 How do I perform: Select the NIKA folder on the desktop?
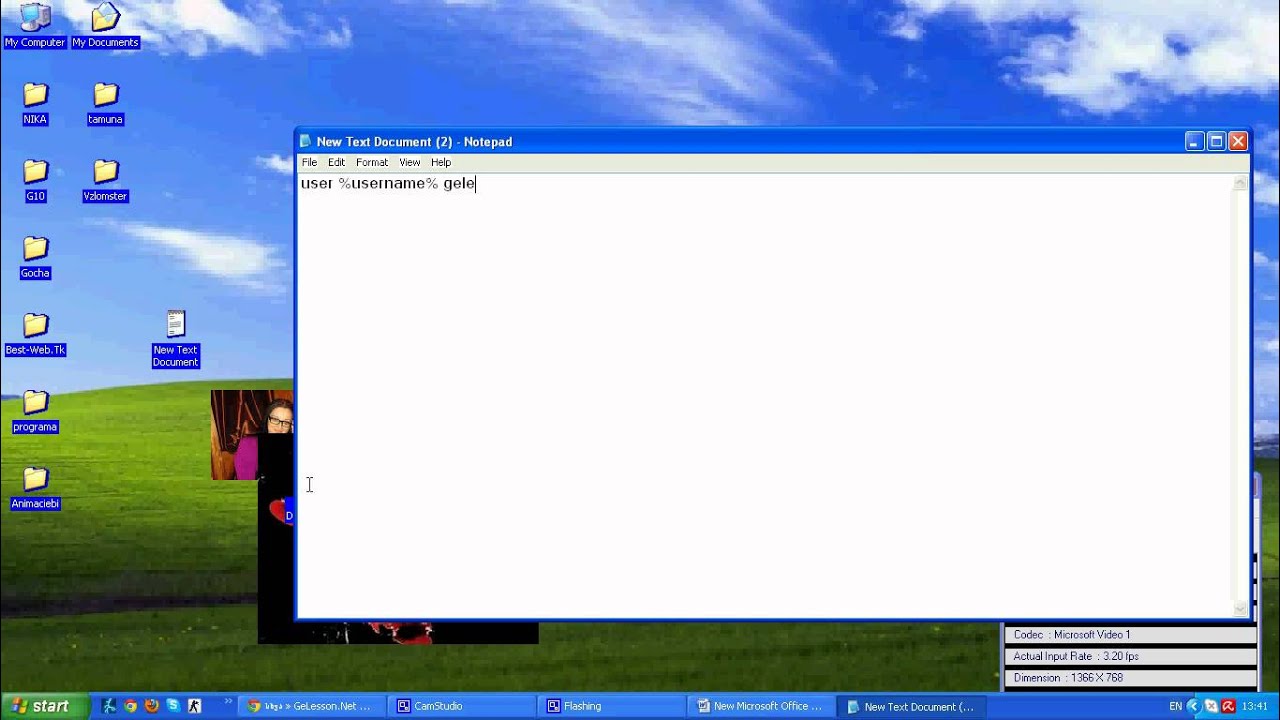coord(35,103)
